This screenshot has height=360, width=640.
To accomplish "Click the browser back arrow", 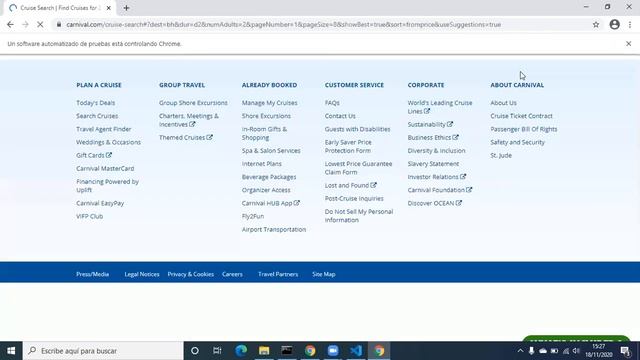I will [x=10, y=24].
